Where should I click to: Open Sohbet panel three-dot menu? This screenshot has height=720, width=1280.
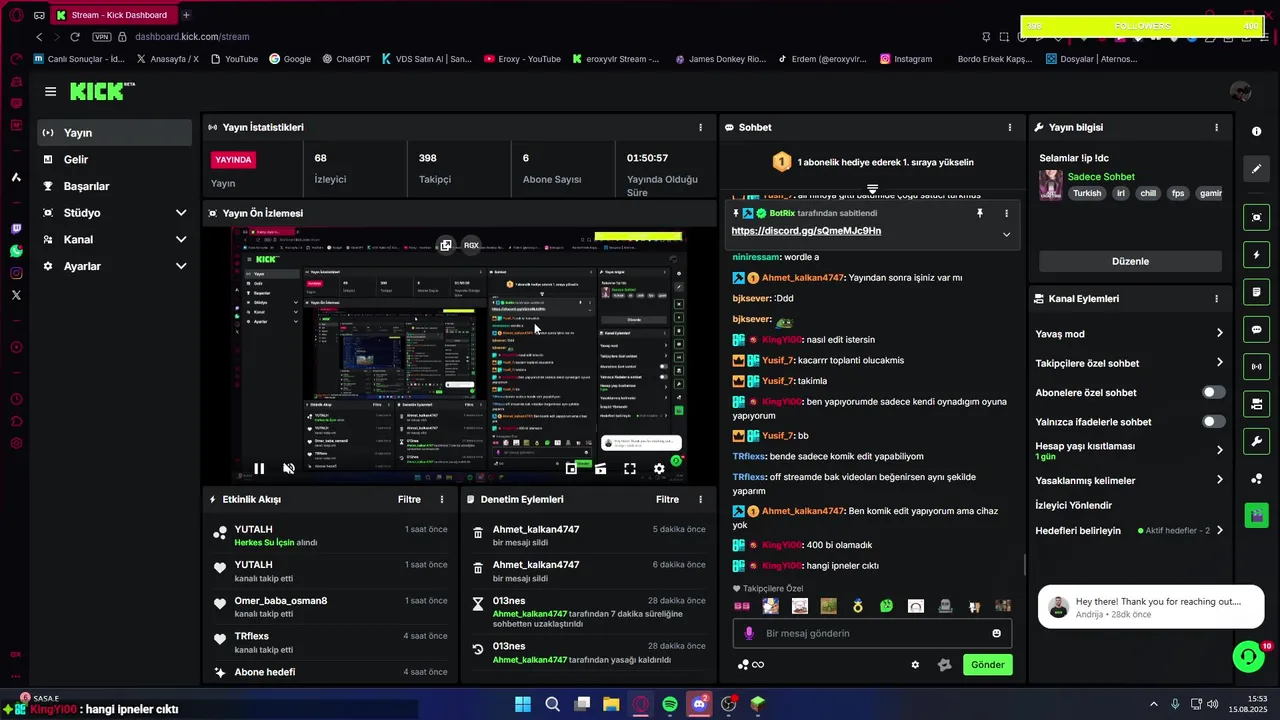tap(1009, 127)
